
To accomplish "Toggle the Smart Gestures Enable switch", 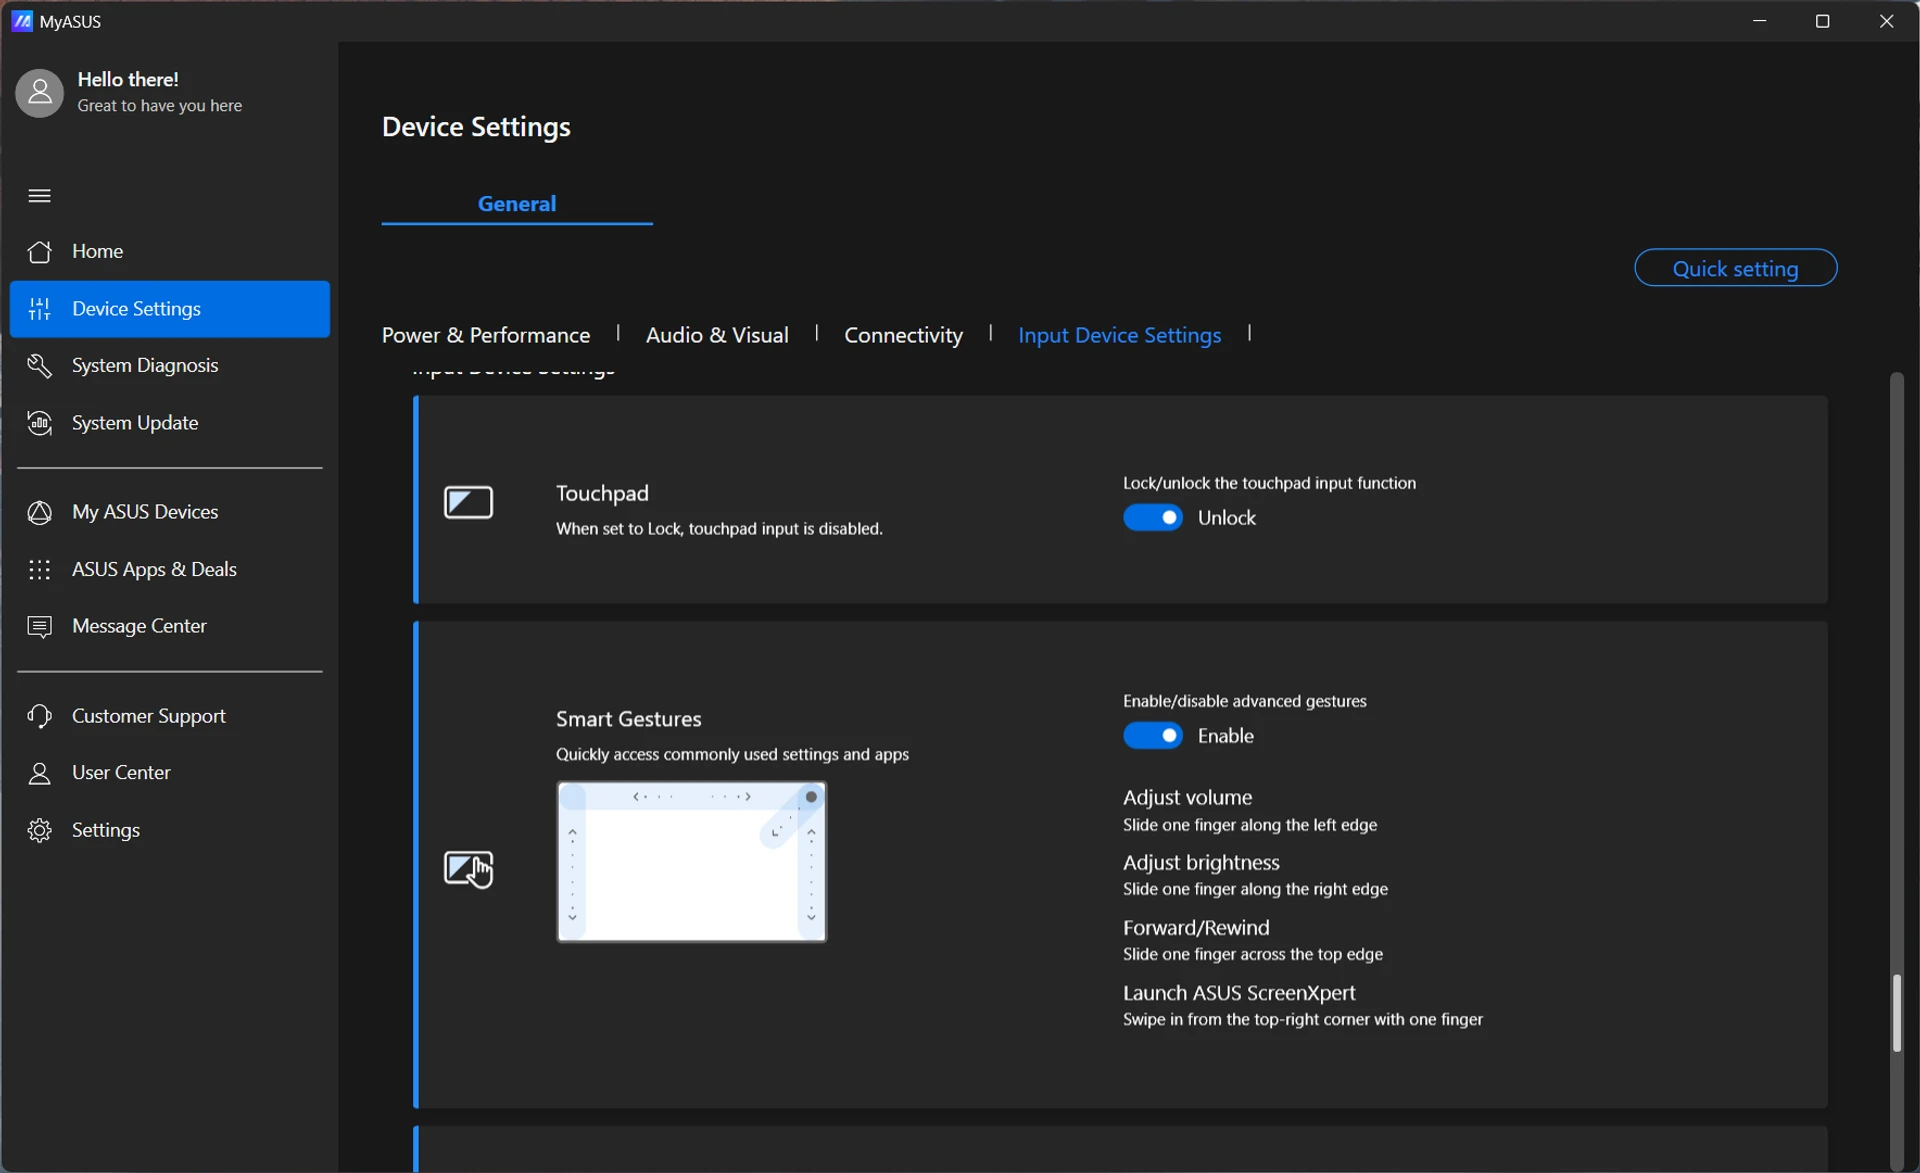I will point(1152,735).
